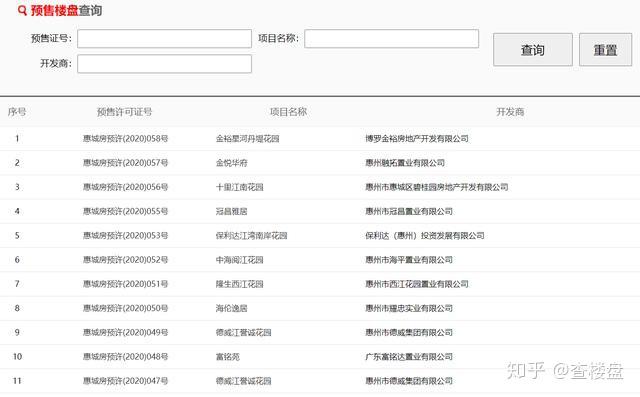Select permit 惠城房预许(2020)057号
Viewport: 640px width, 397px height.
[x=126, y=163]
